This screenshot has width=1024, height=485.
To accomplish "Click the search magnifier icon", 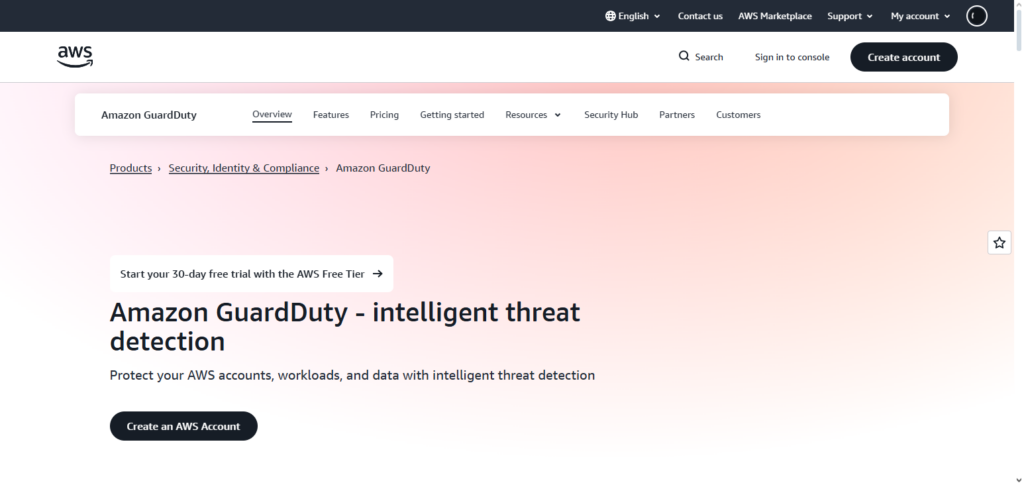I will pyautogui.click(x=684, y=56).
